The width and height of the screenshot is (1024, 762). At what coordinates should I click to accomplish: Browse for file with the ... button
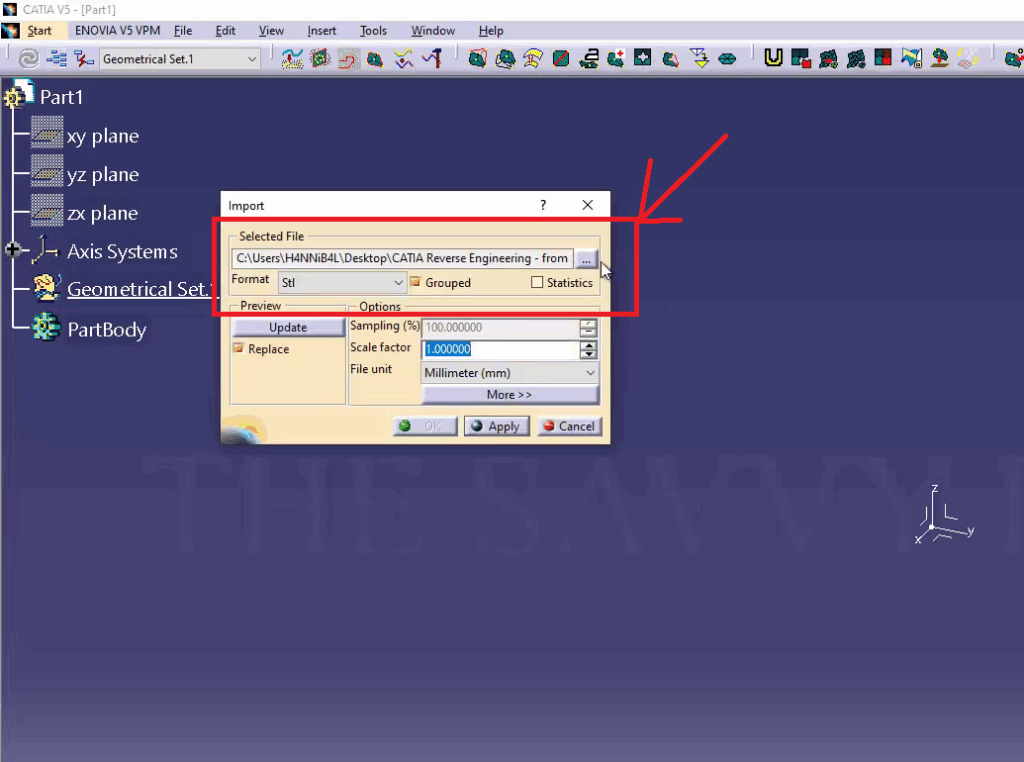[x=586, y=259]
